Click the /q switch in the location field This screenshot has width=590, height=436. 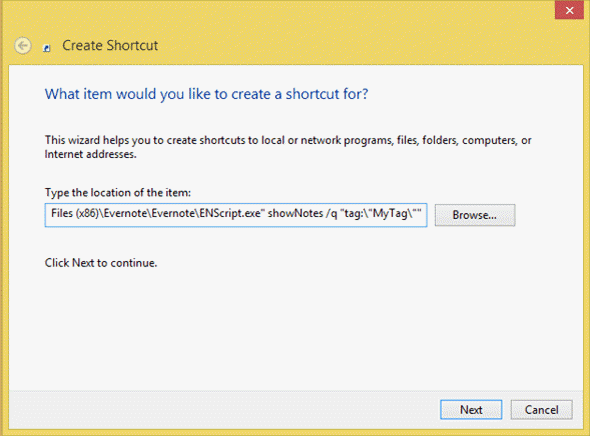[x=331, y=214]
